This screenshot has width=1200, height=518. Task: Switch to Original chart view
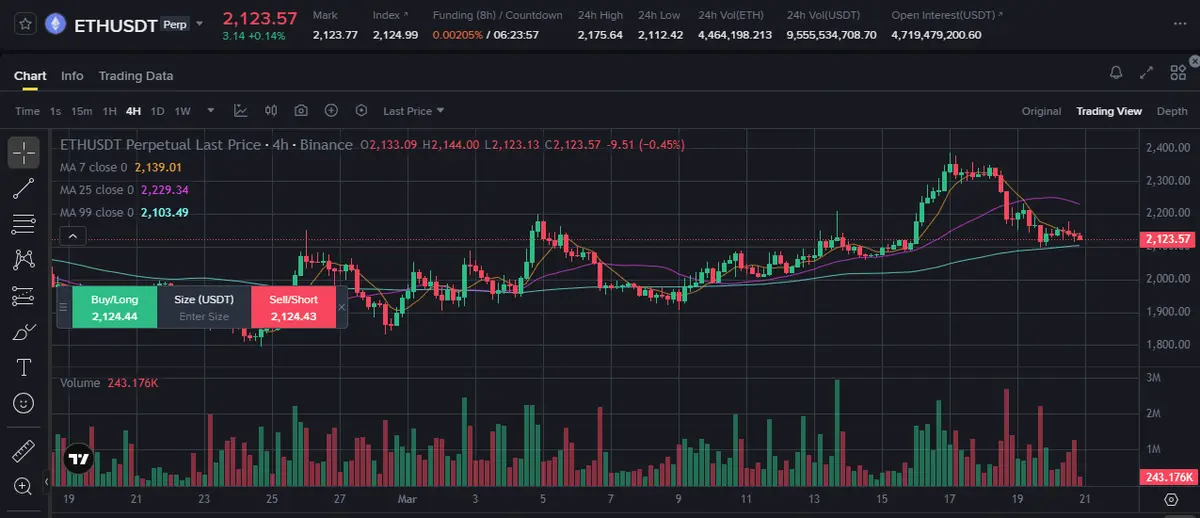pos(1041,111)
